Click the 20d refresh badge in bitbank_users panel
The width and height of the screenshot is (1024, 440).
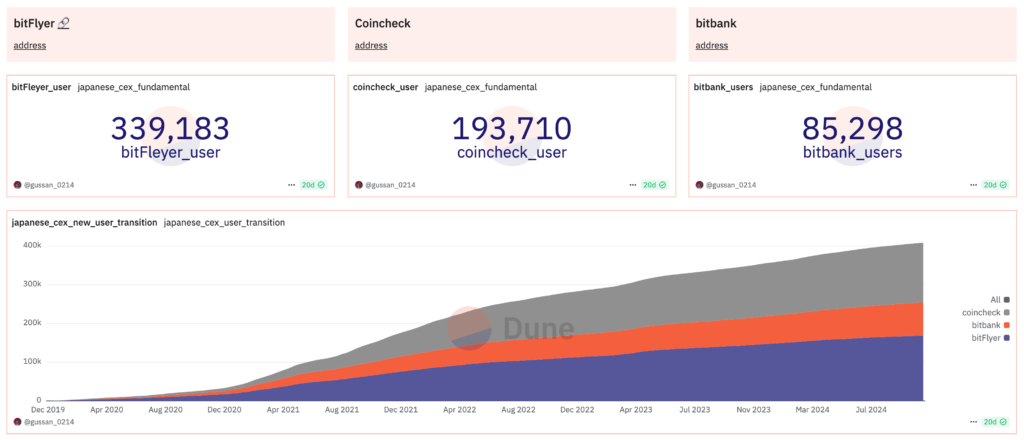pos(996,185)
